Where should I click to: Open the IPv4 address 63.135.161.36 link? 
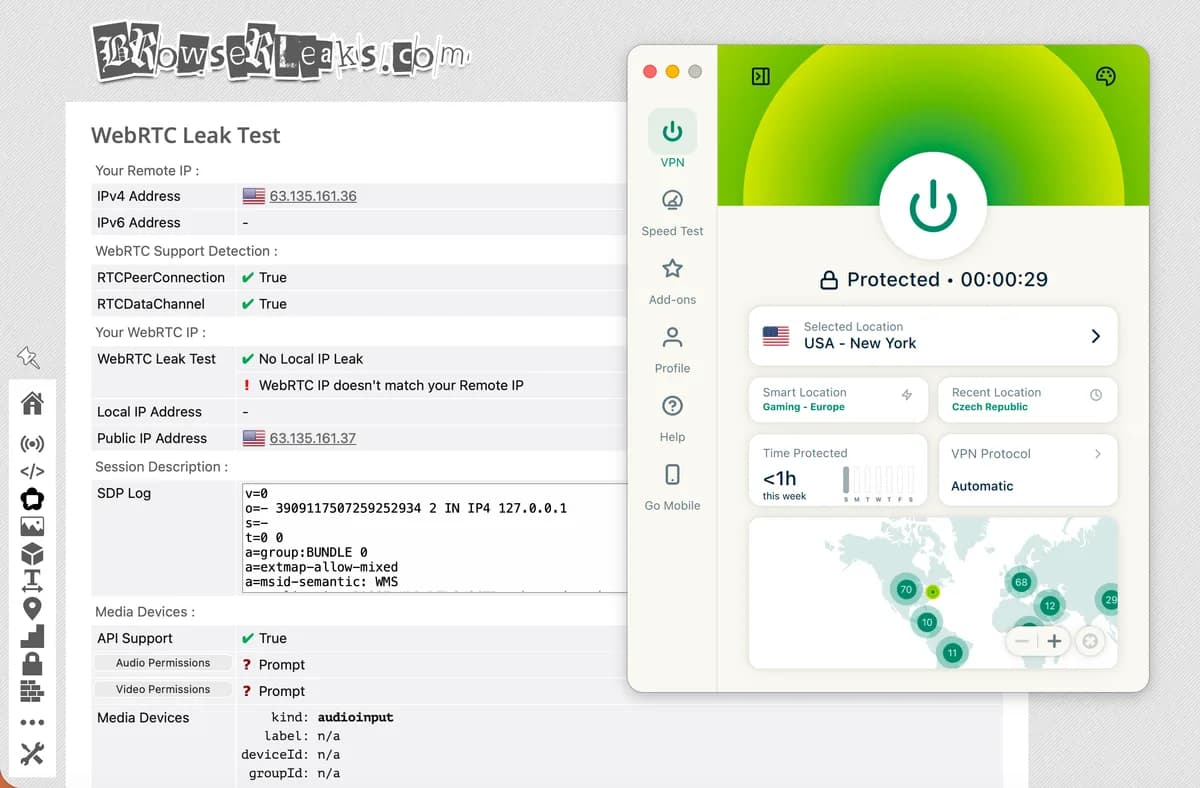[313, 196]
